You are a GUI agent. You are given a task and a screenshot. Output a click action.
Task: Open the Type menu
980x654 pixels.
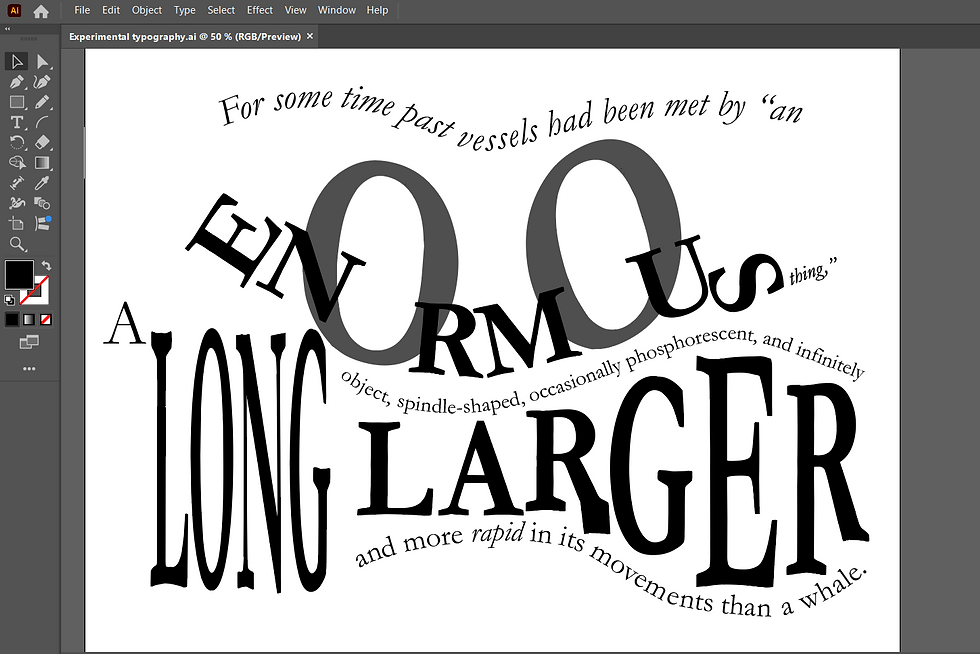(184, 10)
